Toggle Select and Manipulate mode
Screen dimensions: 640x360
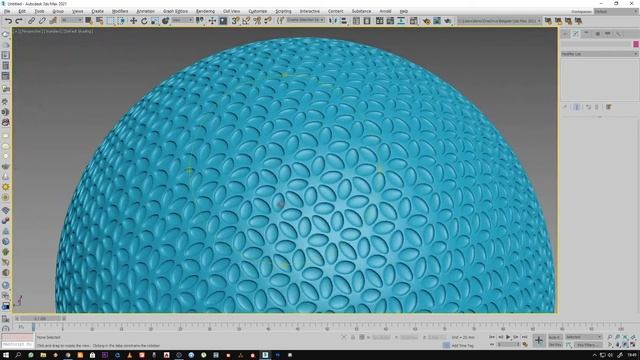pyautogui.click(x=212, y=20)
